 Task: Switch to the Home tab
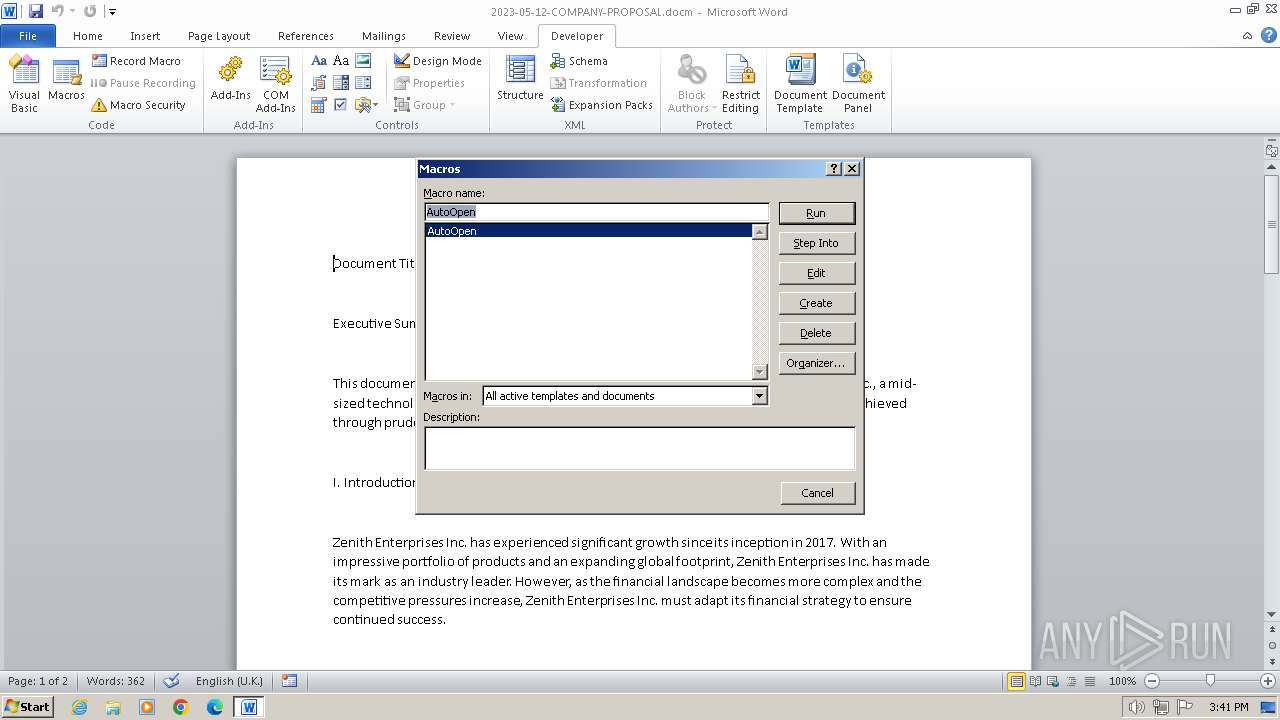tap(88, 36)
